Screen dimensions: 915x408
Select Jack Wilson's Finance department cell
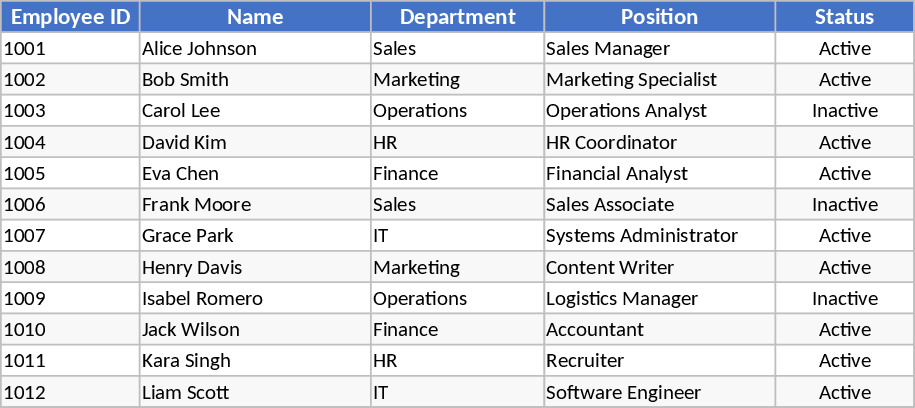(x=406, y=330)
